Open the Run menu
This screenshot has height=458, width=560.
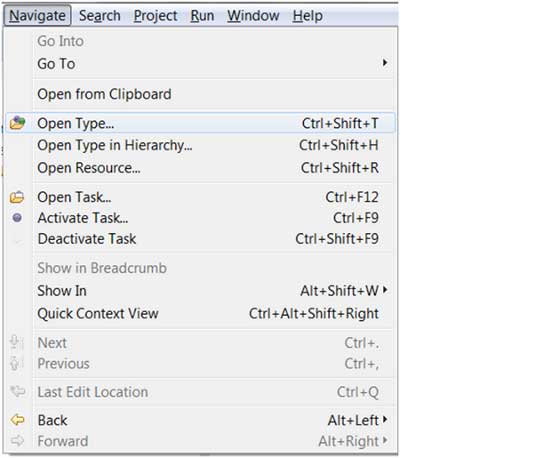click(x=202, y=15)
